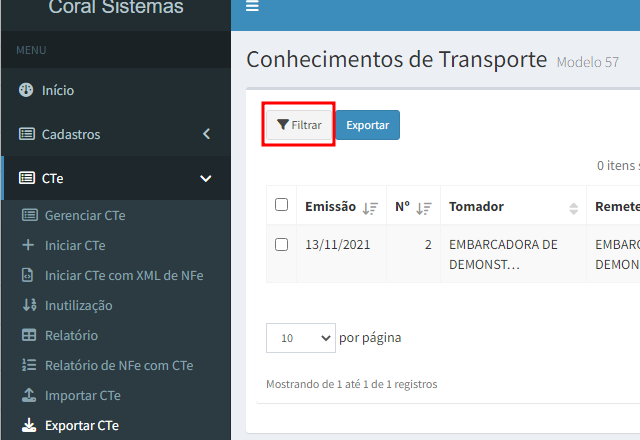The height and width of the screenshot is (440, 640).
Task: Expand the Cadastros menu chevron
Action: pyautogui.click(x=206, y=134)
